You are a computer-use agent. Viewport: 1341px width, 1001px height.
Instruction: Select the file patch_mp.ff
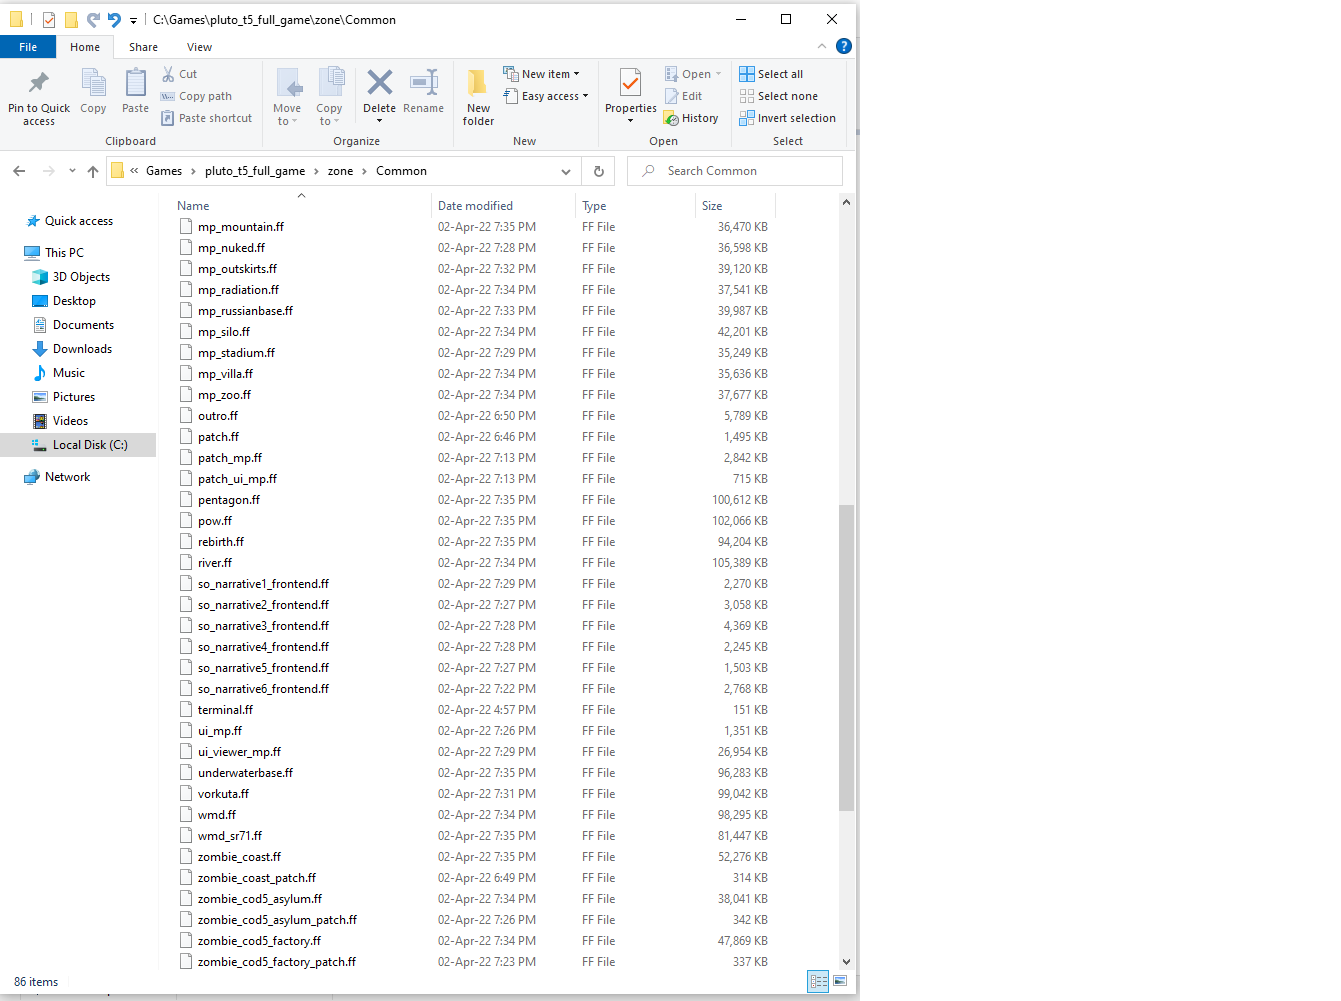230,458
